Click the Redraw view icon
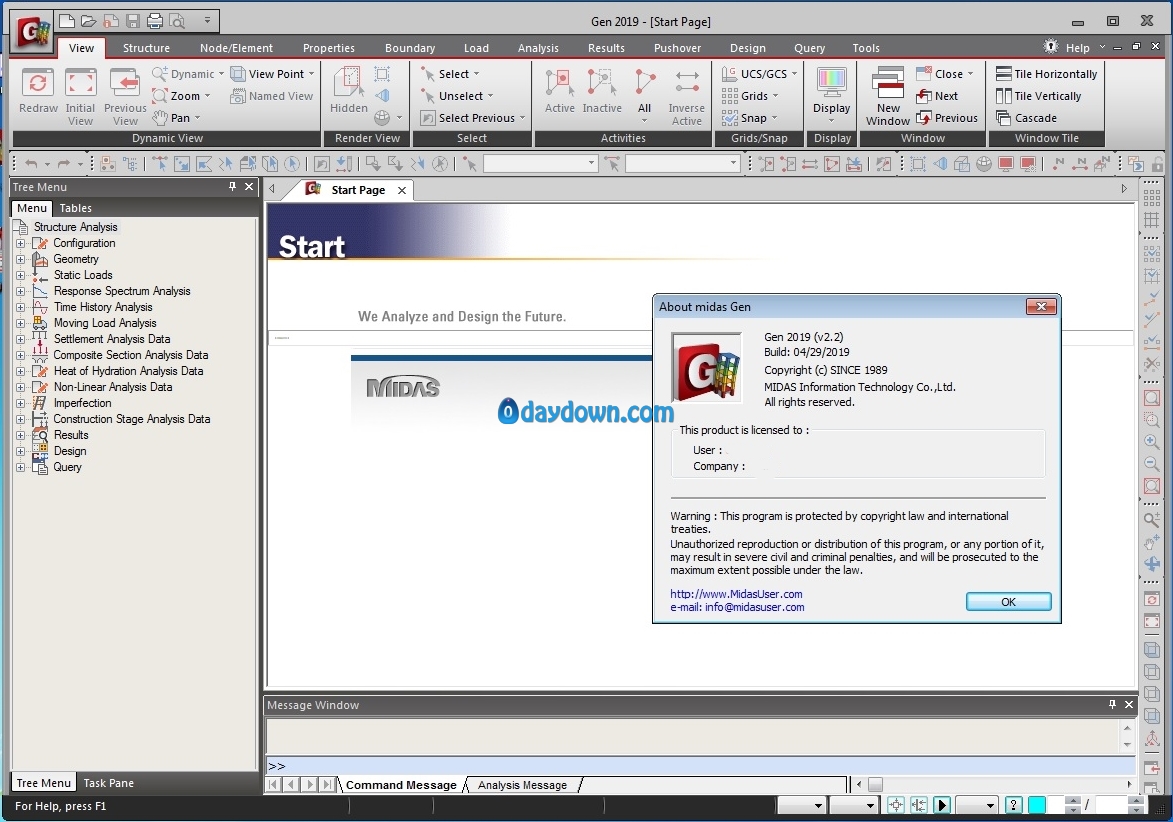 pyautogui.click(x=37, y=91)
